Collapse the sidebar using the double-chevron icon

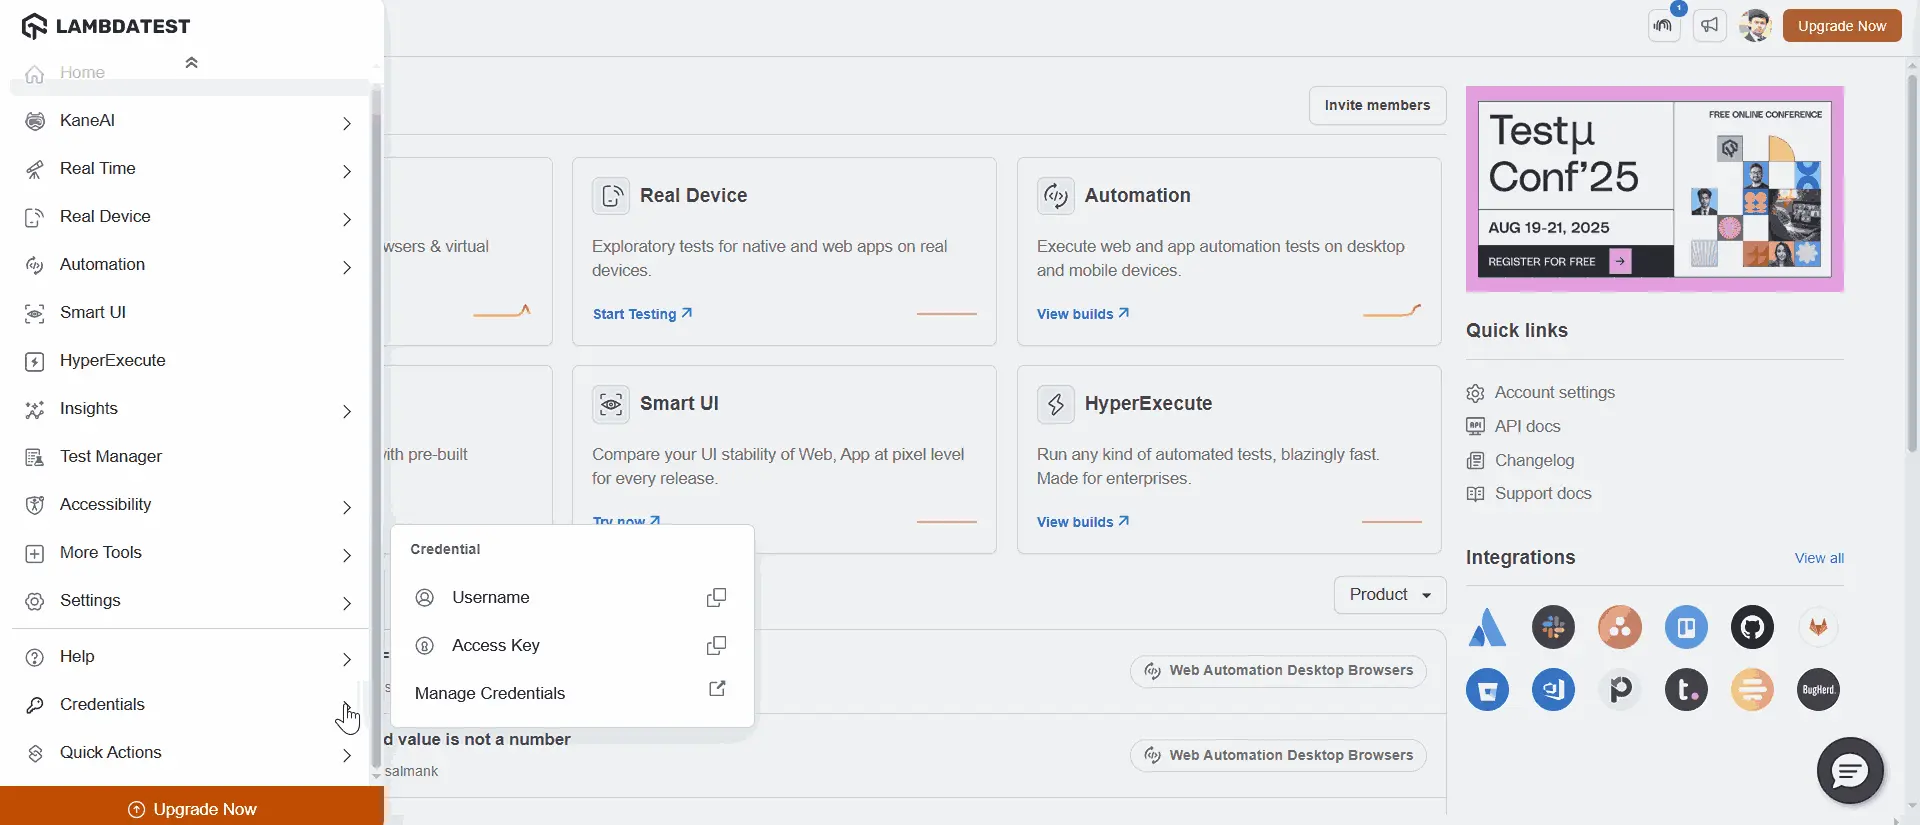click(191, 63)
